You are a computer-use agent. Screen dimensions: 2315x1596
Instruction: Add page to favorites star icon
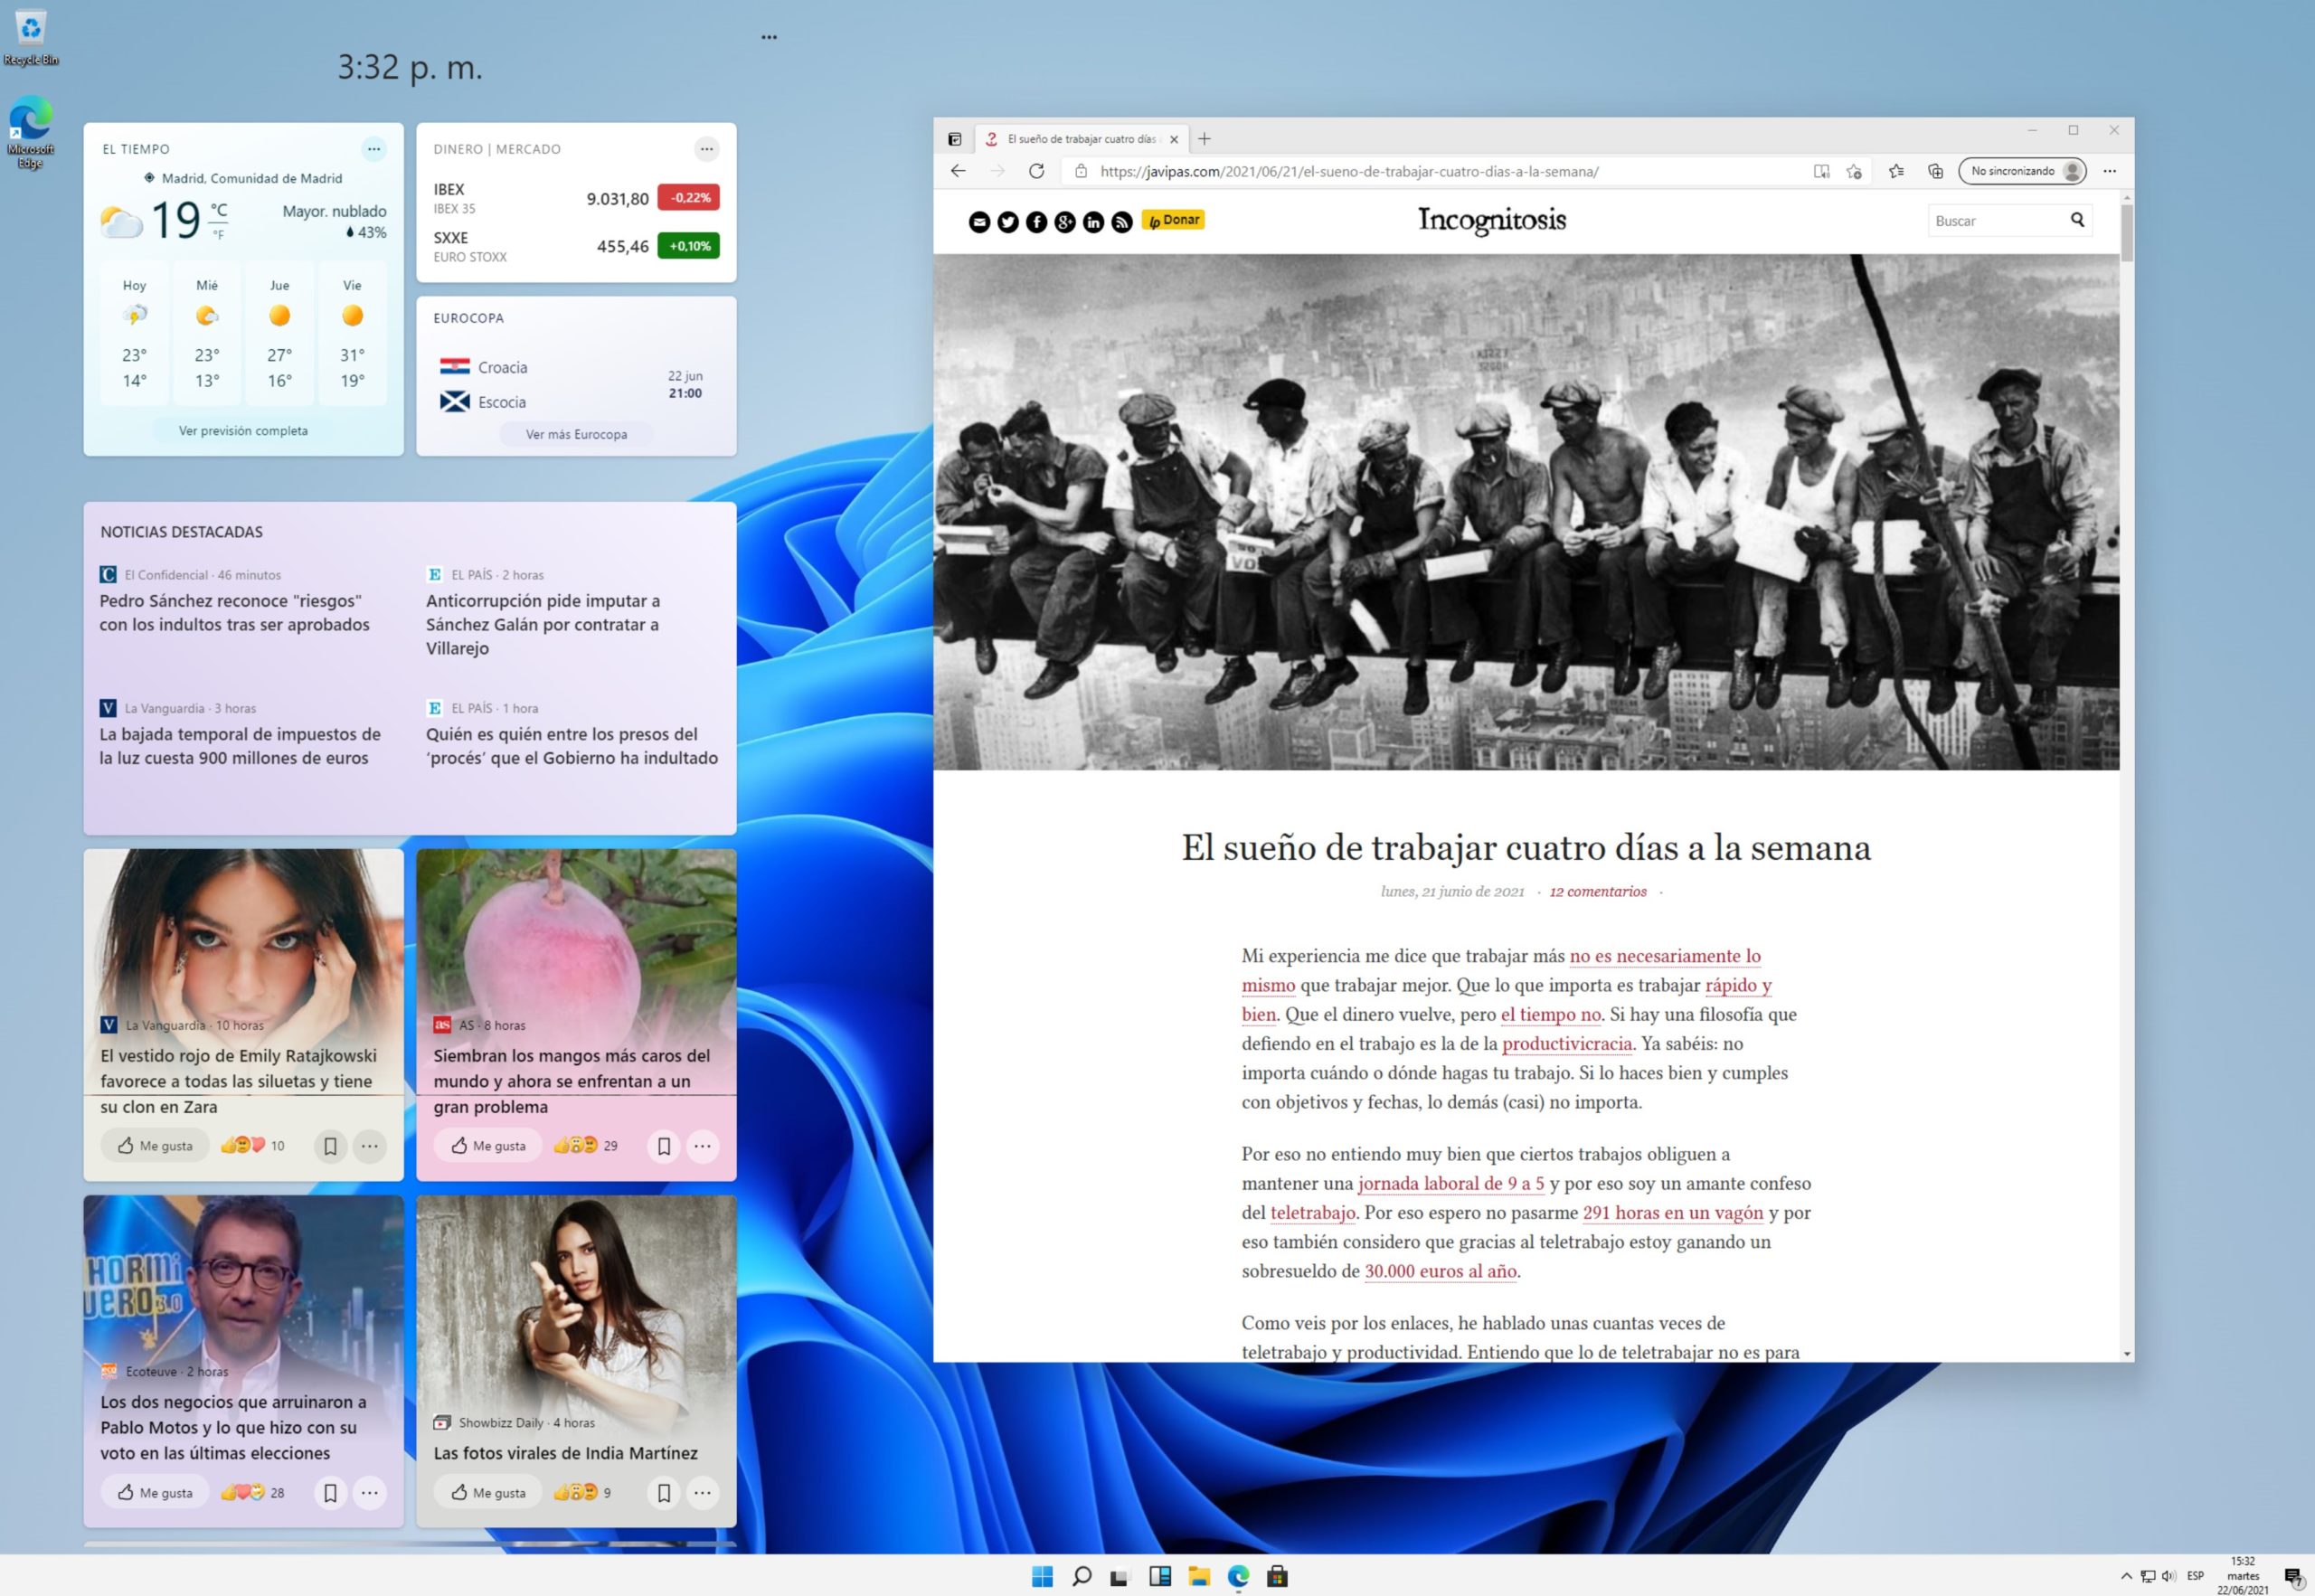[x=1854, y=171]
